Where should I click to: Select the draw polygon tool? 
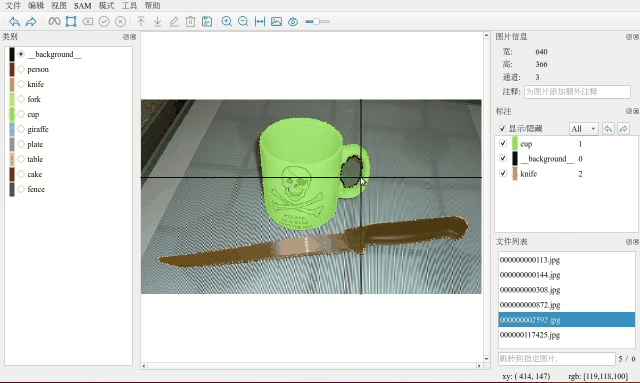click(x=71, y=21)
